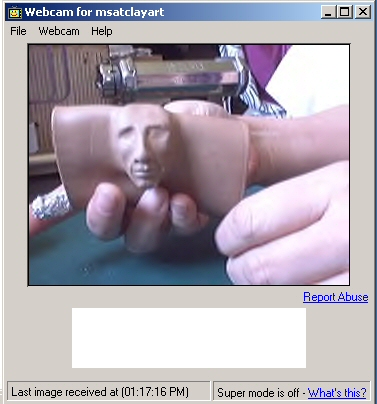This screenshot has width=377, height=404.
Task: Click the blank white banner area
Action: click(189, 338)
